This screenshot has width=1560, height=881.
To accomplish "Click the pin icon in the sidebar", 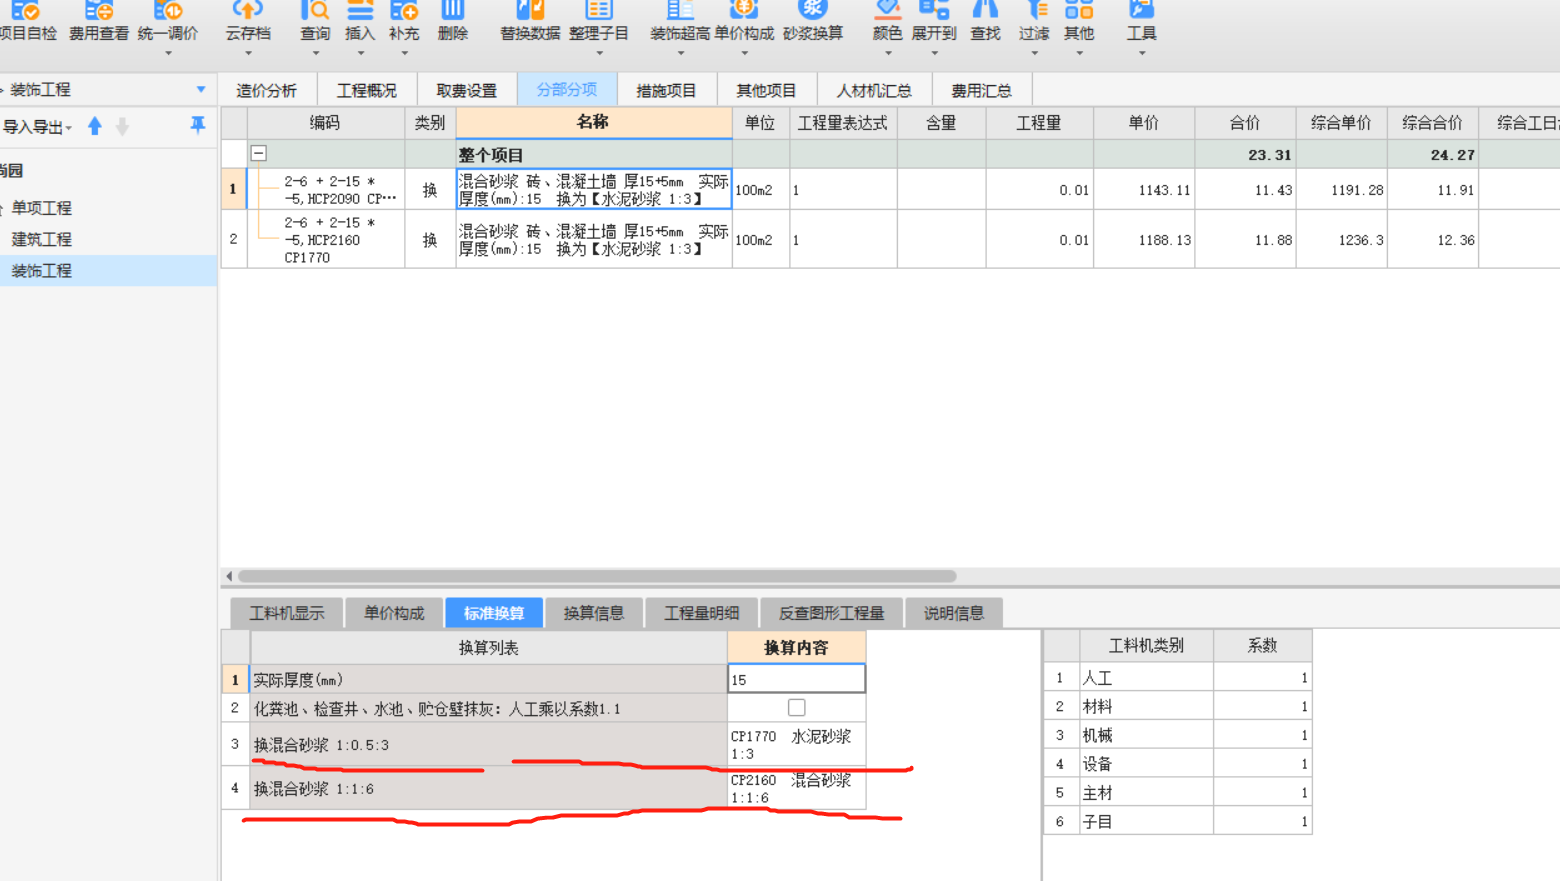I will [x=198, y=125].
